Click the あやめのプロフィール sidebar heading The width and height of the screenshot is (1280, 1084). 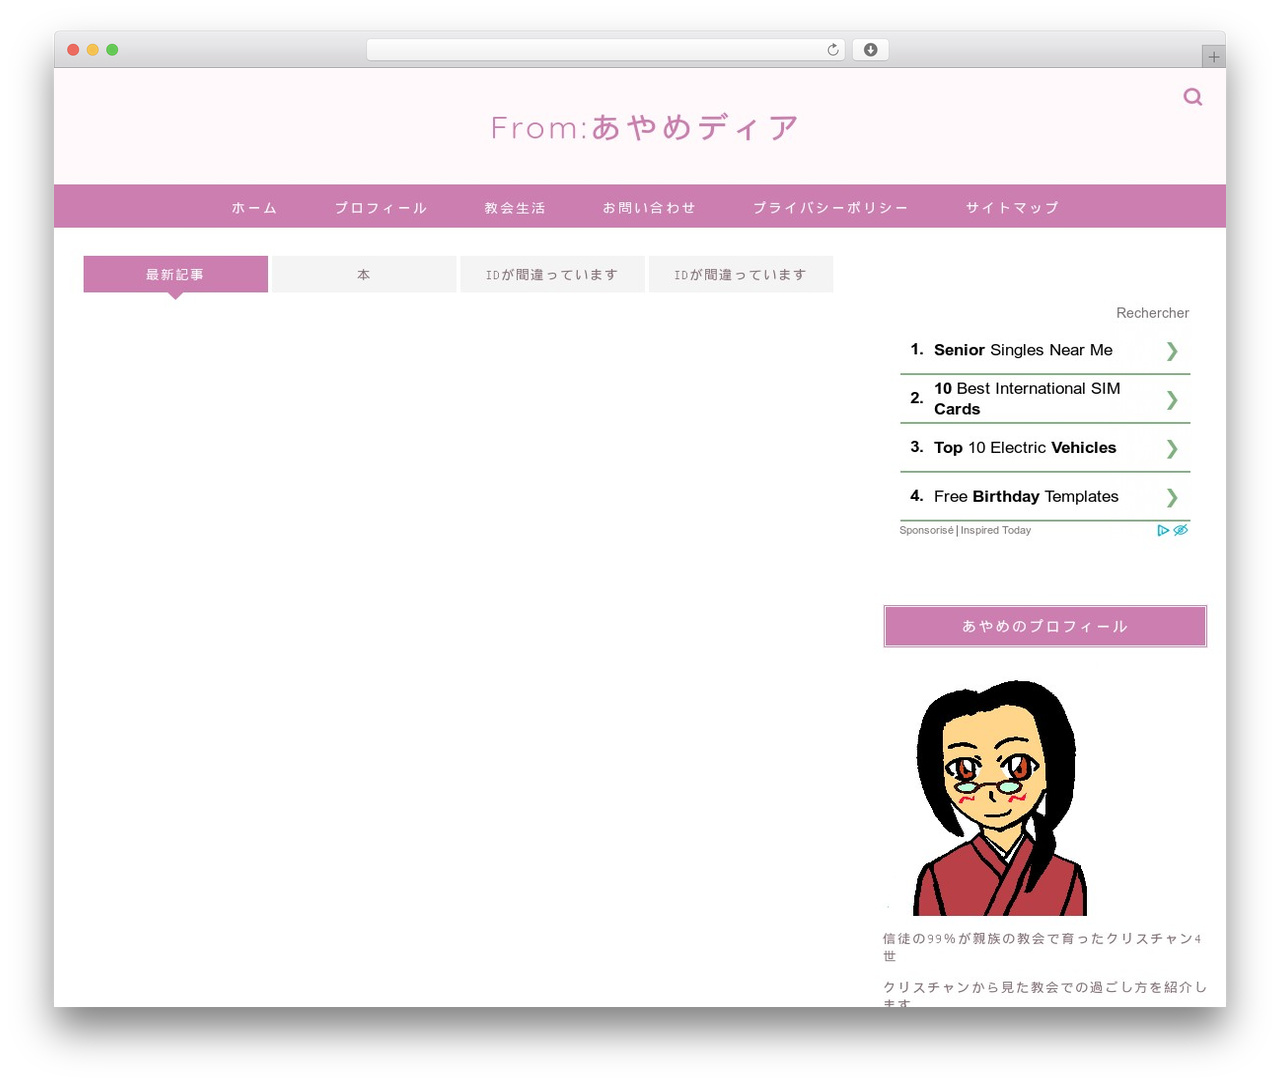coord(1045,626)
